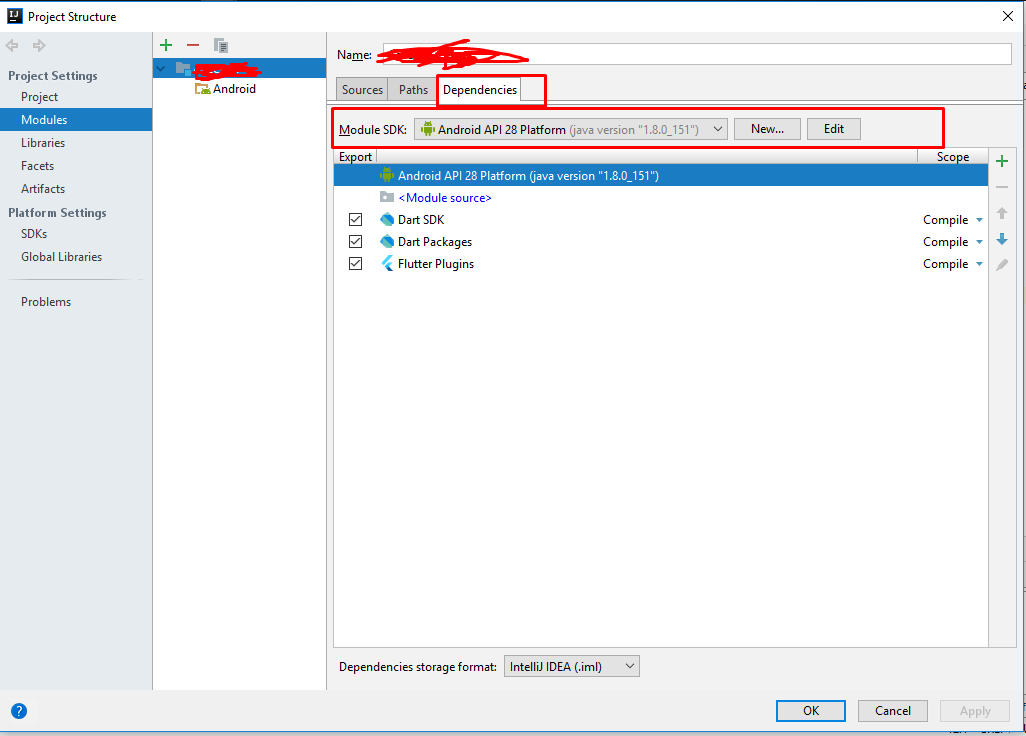Remove selected module with red minus icon

pyautogui.click(x=193, y=45)
